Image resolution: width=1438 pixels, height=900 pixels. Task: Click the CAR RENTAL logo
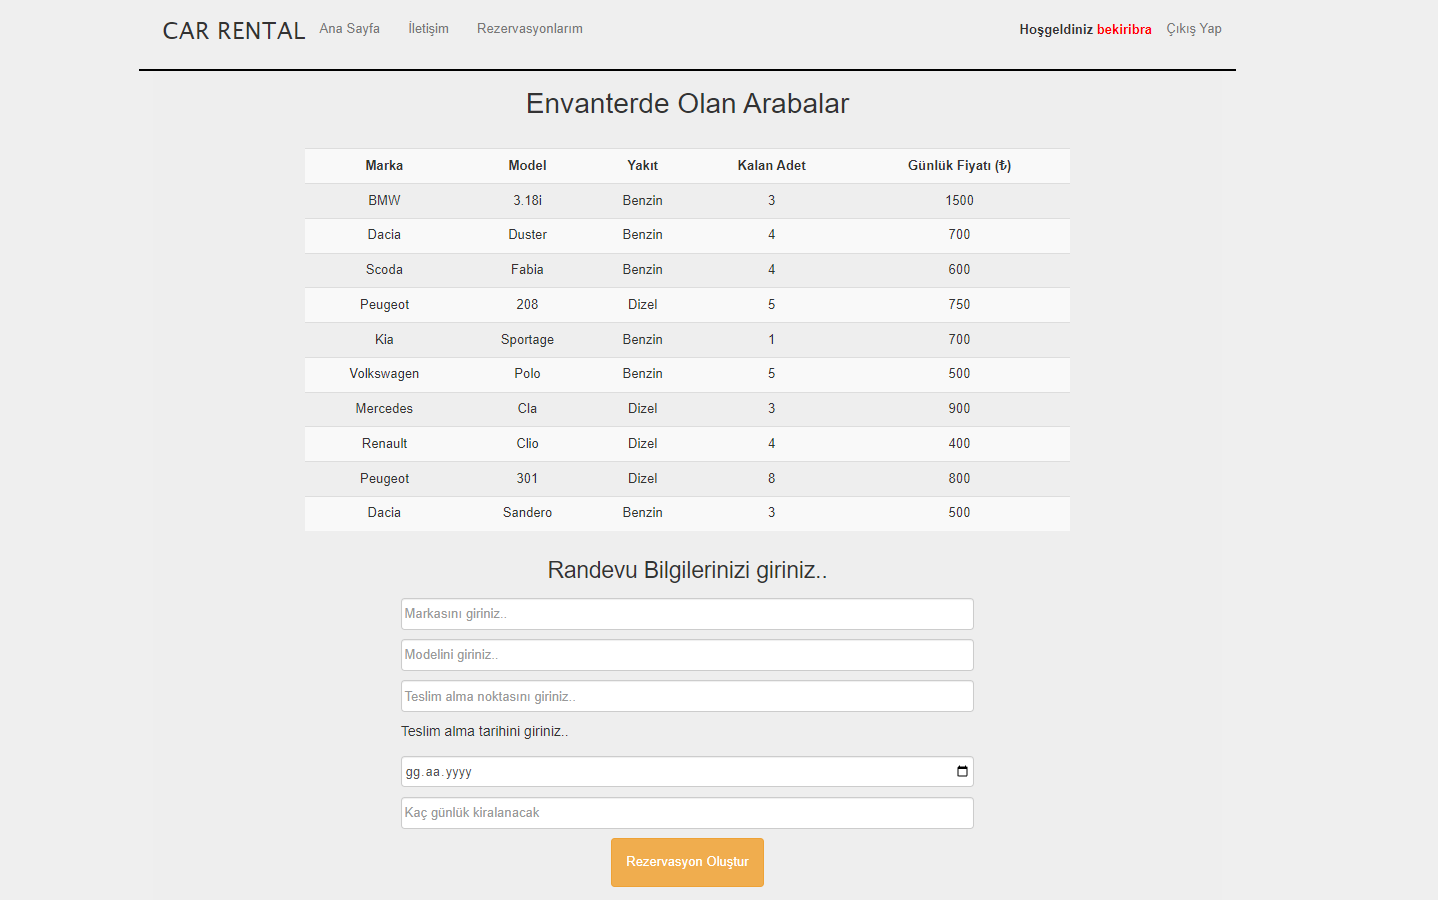tap(233, 29)
